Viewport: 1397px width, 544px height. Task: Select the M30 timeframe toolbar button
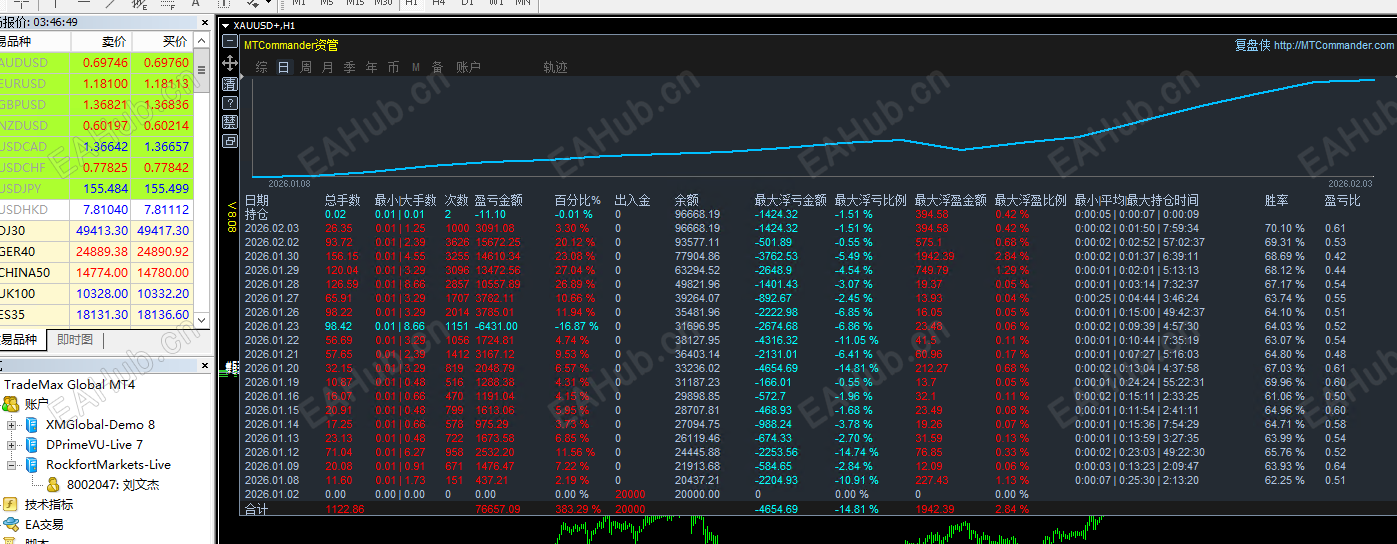pos(383,4)
